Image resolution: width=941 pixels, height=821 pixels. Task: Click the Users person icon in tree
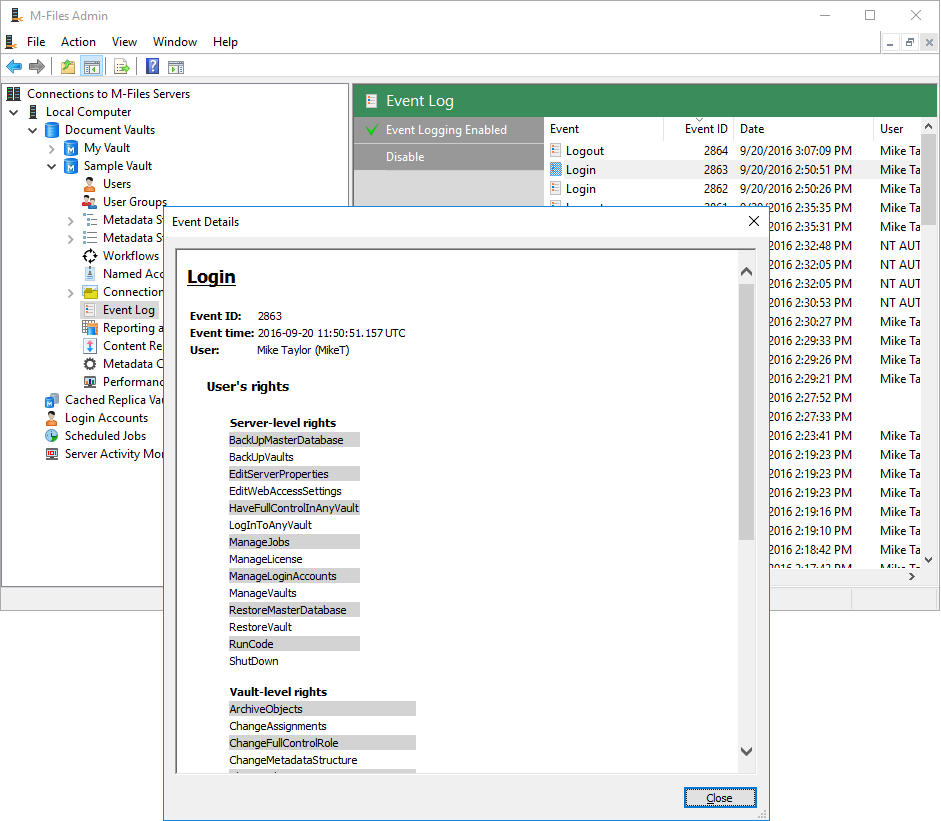click(x=89, y=184)
